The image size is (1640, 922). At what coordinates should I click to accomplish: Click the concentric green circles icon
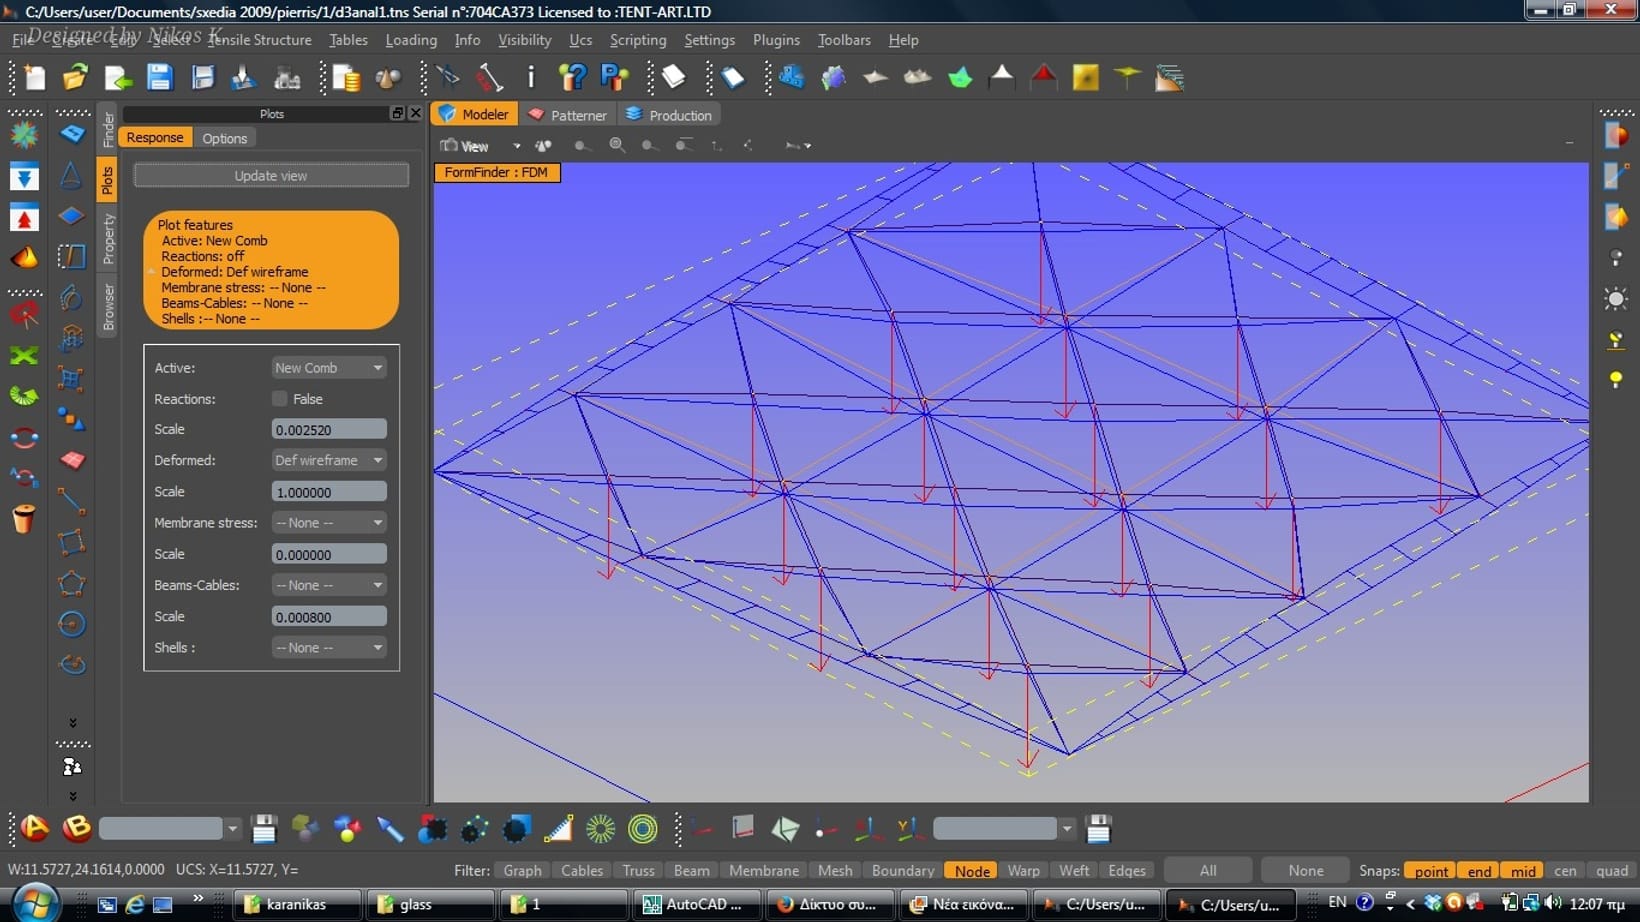click(x=643, y=829)
